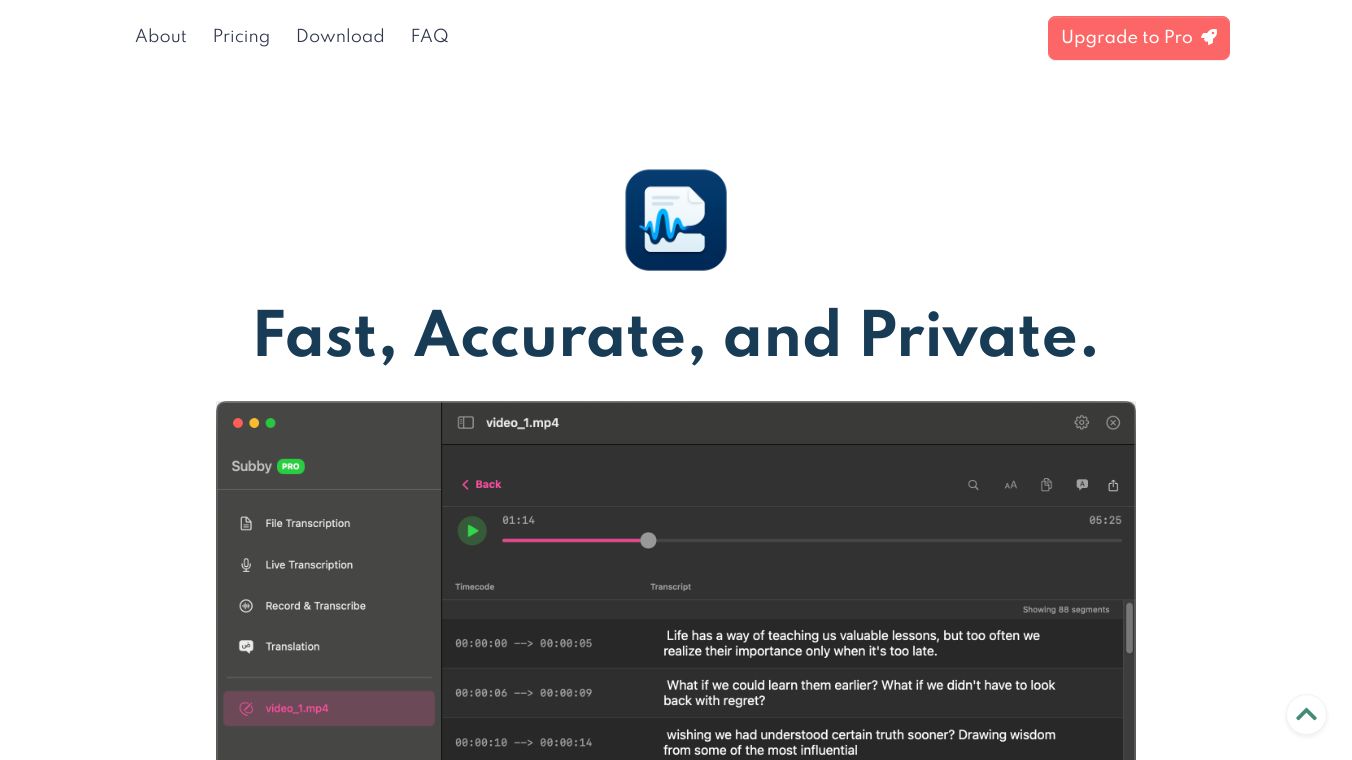Screen dimensions: 1352x760
Task: Click the 01:14 elapsed time label
Action: (x=518, y=520)
